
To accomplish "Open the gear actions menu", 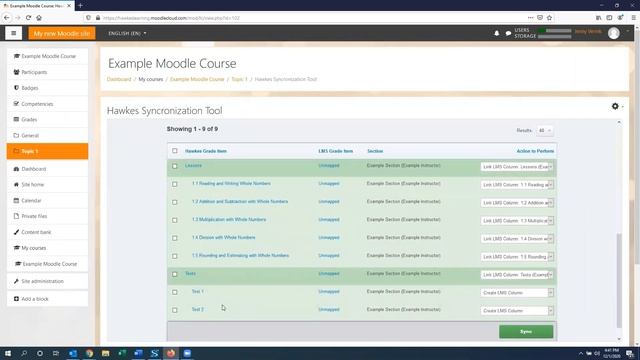I will click(615, 106).
